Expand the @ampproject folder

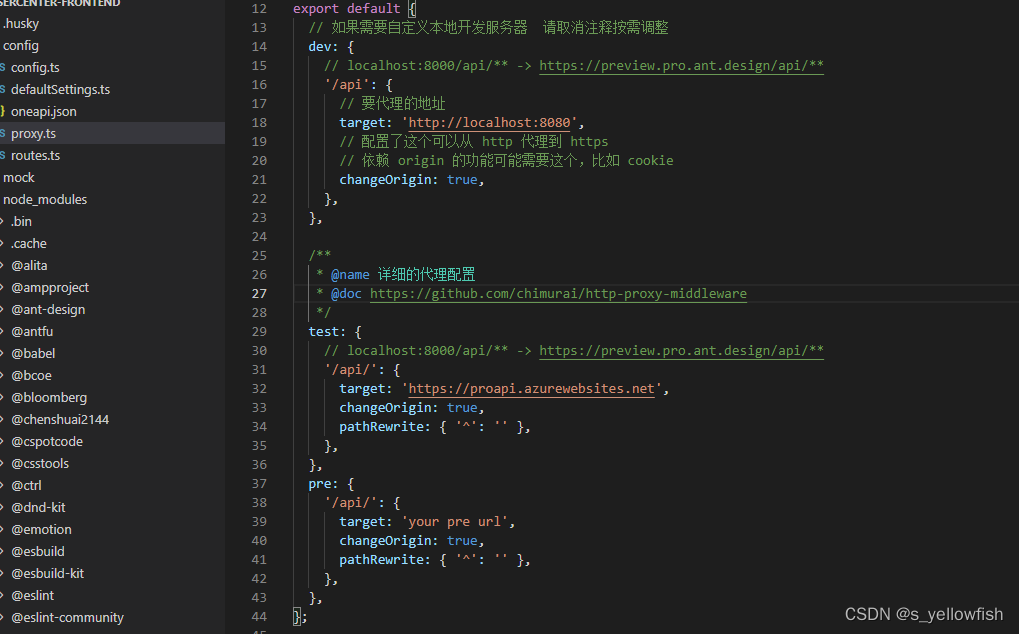pyautogui.click(x=50, y=288)
